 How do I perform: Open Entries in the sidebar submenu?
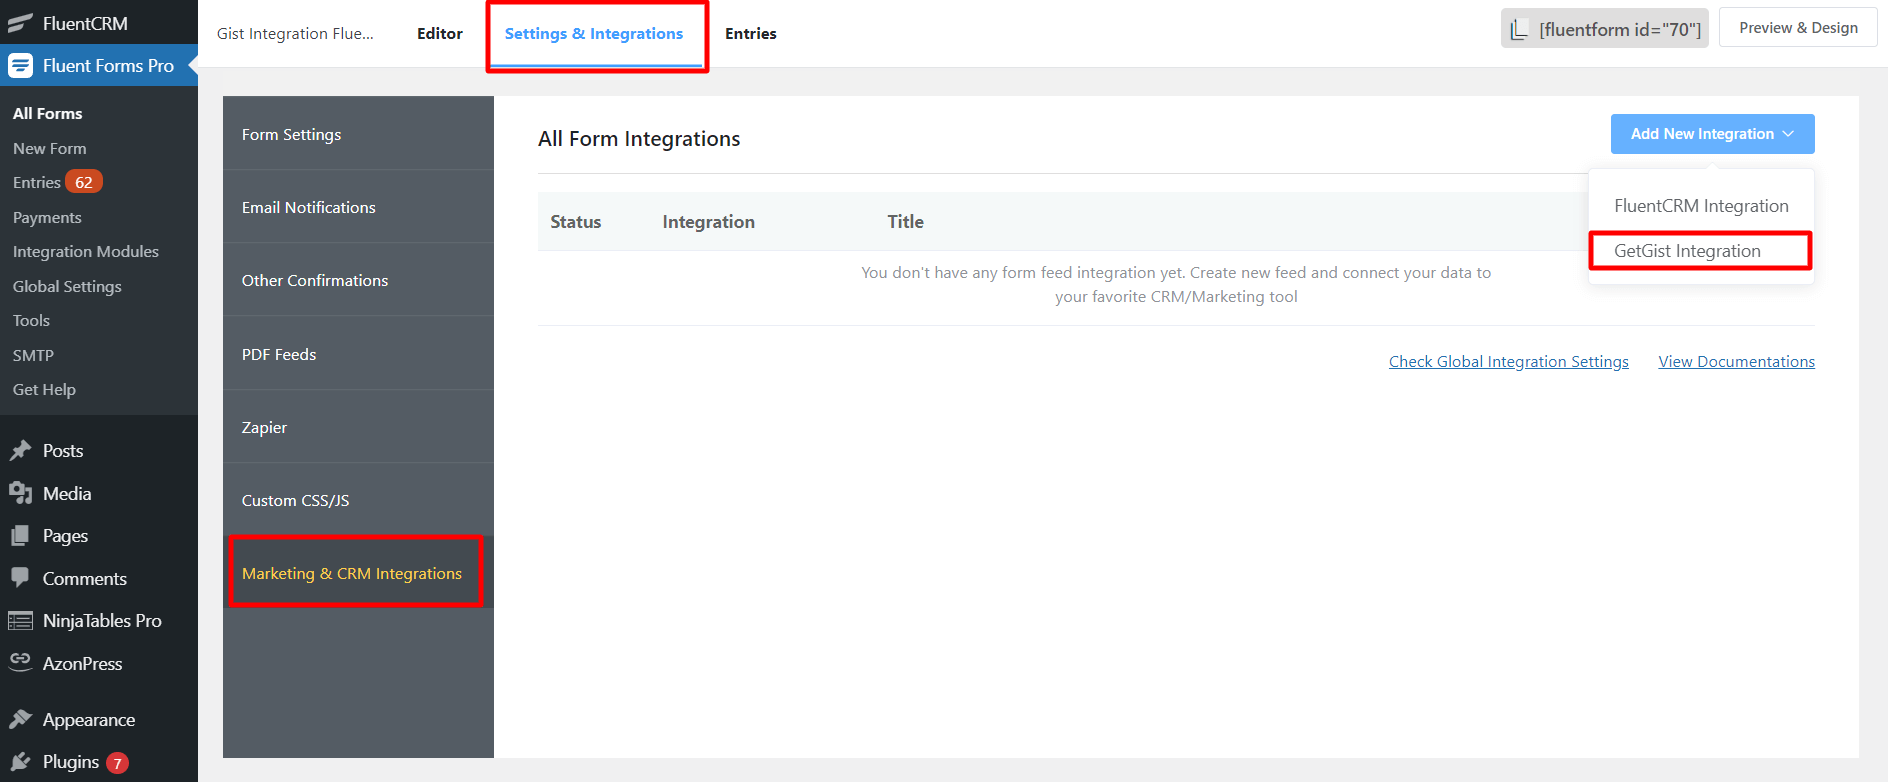(x=37, y=183)
